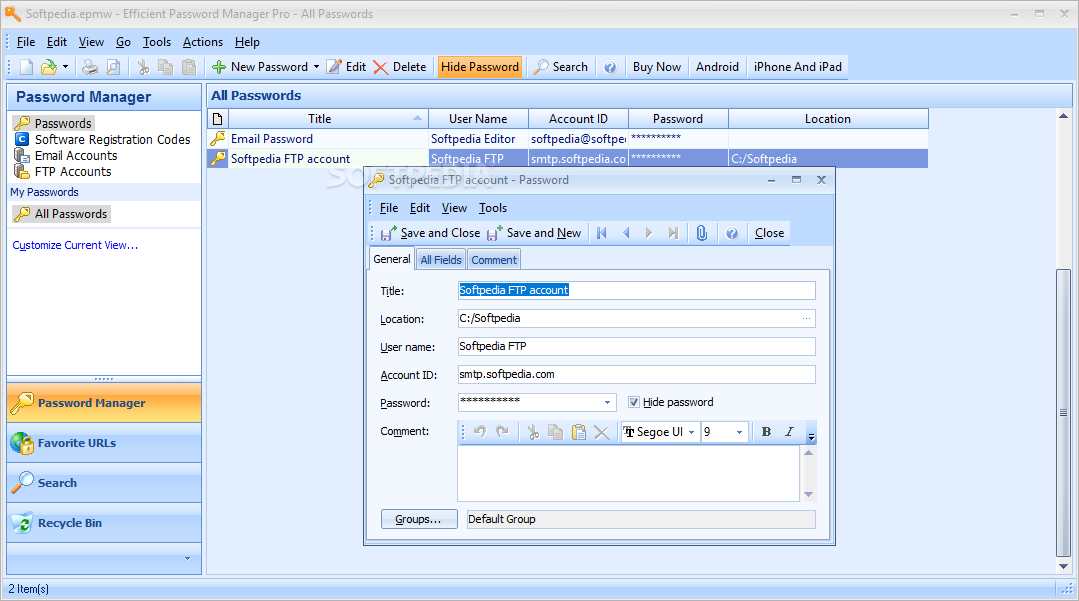Expand navigation pane configure buttons arrow
1079x601 pixels.
187,558
